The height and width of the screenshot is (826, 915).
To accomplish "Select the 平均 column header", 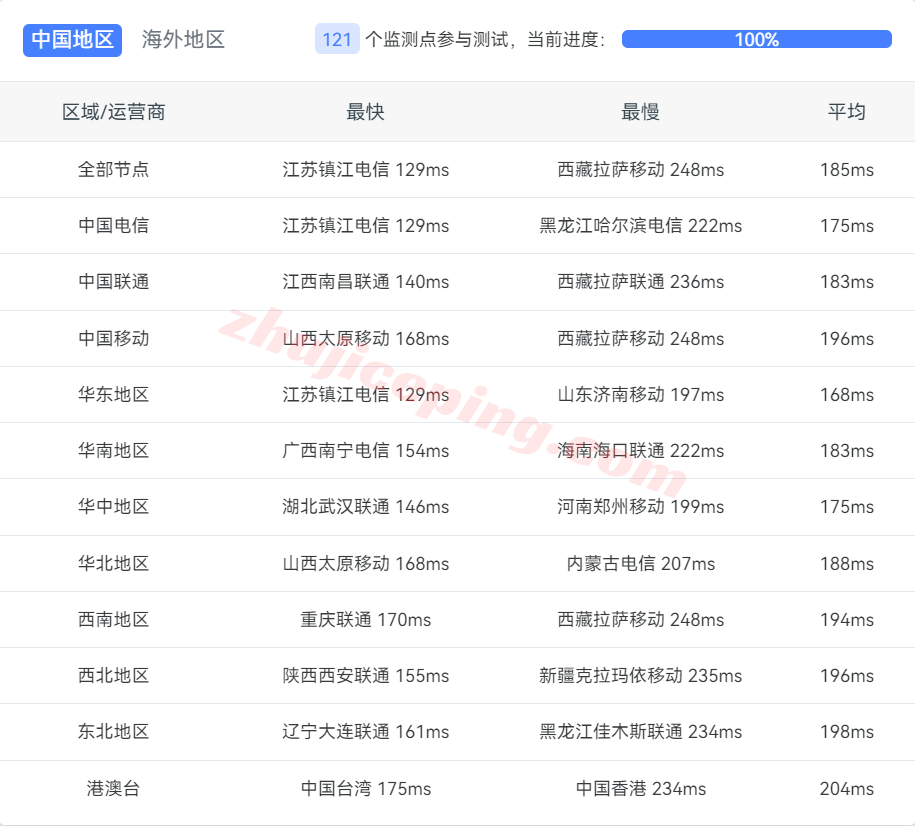I will (x=846, y=112).
